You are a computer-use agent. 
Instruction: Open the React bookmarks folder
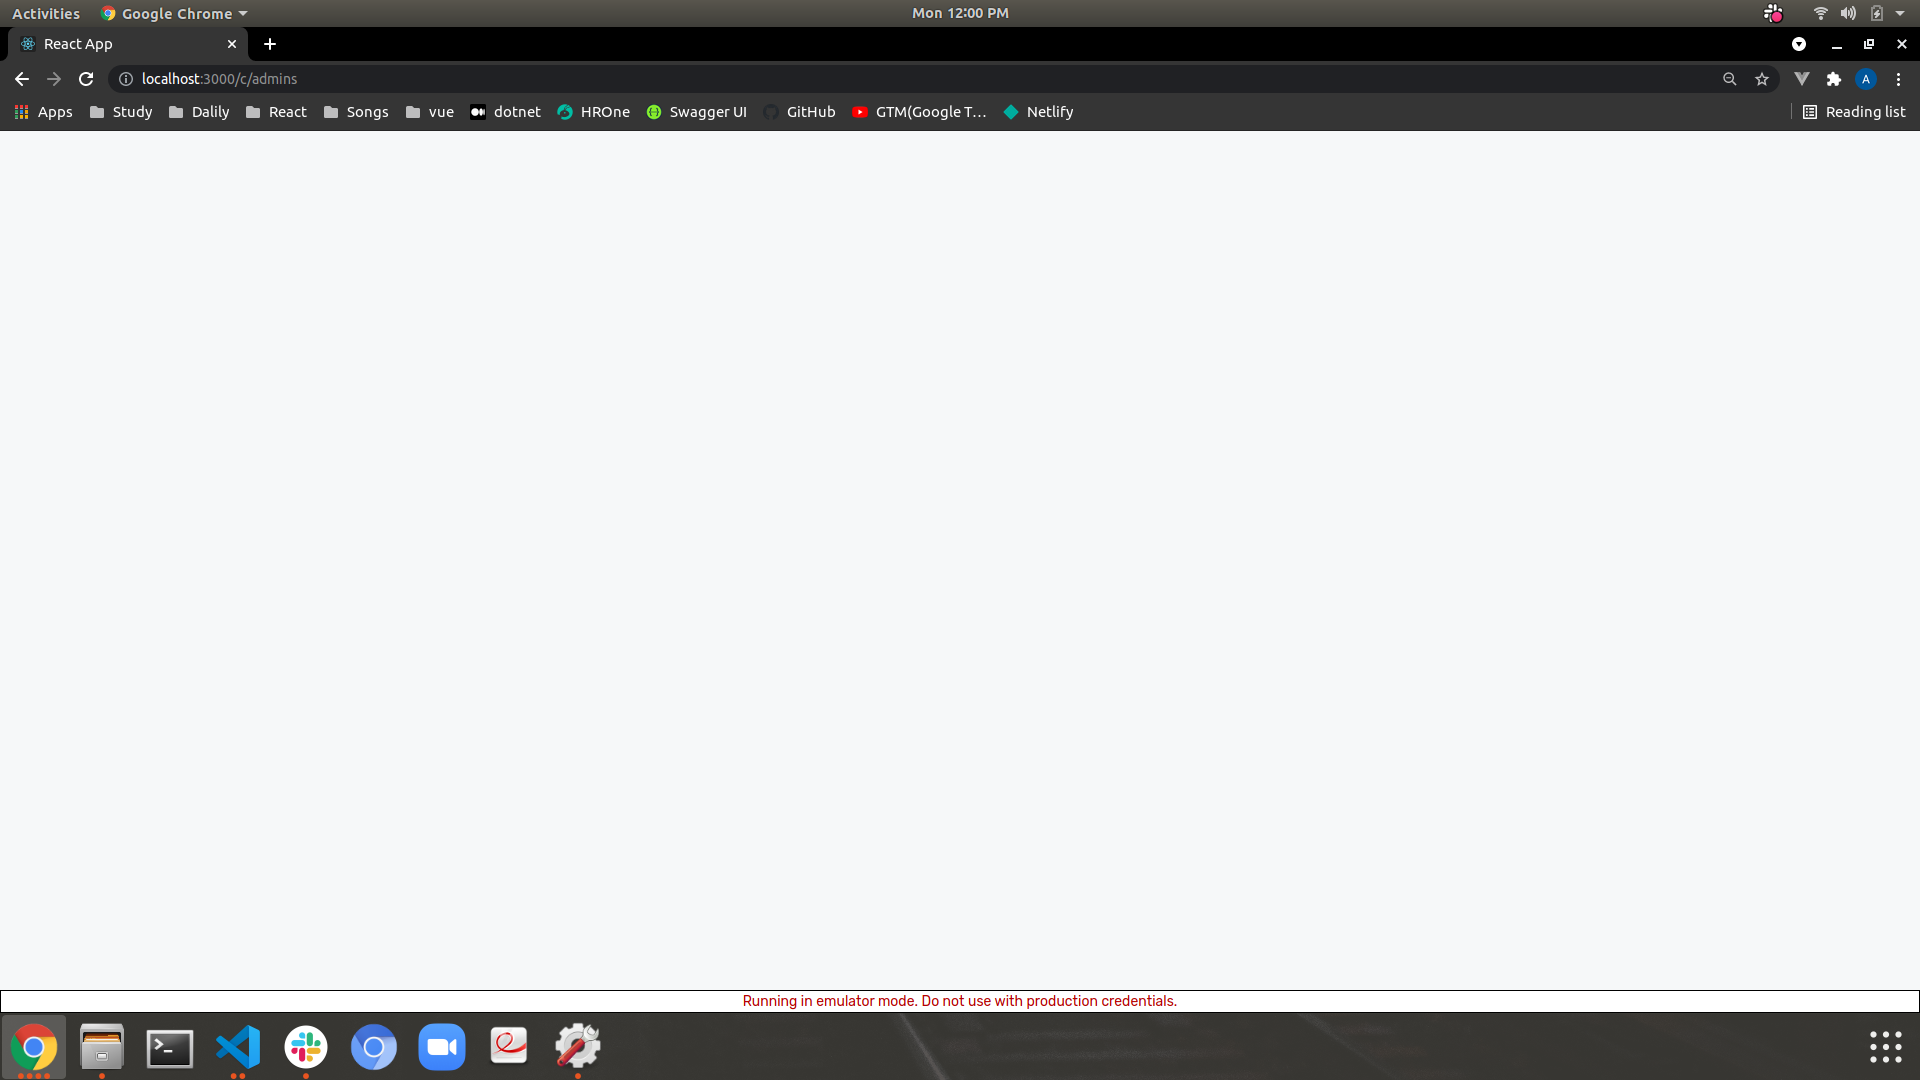[276, 112]
